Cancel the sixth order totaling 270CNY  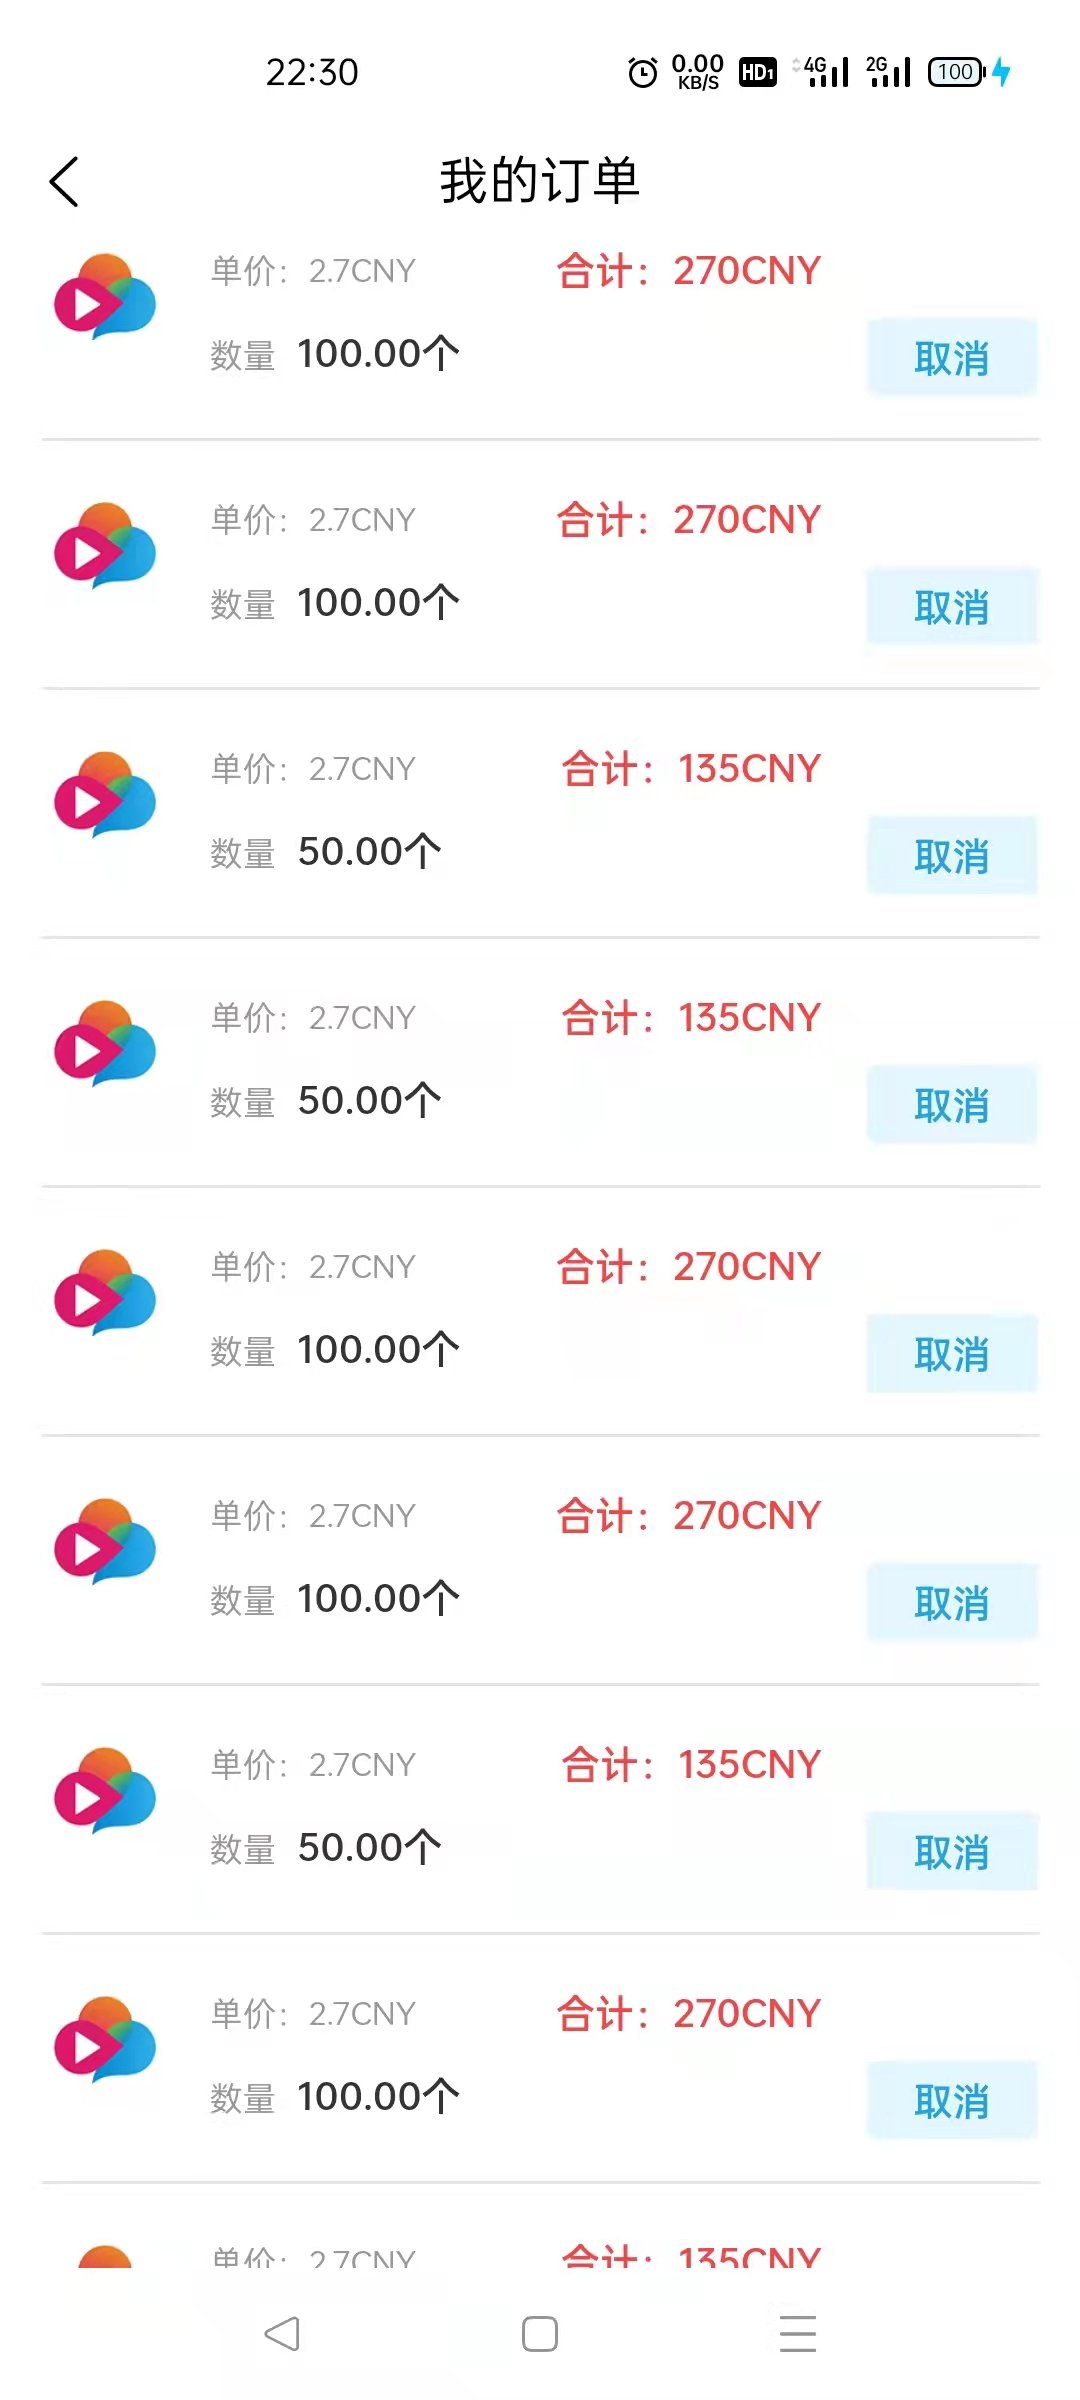pyautogui.click(x=951, y=1602)
